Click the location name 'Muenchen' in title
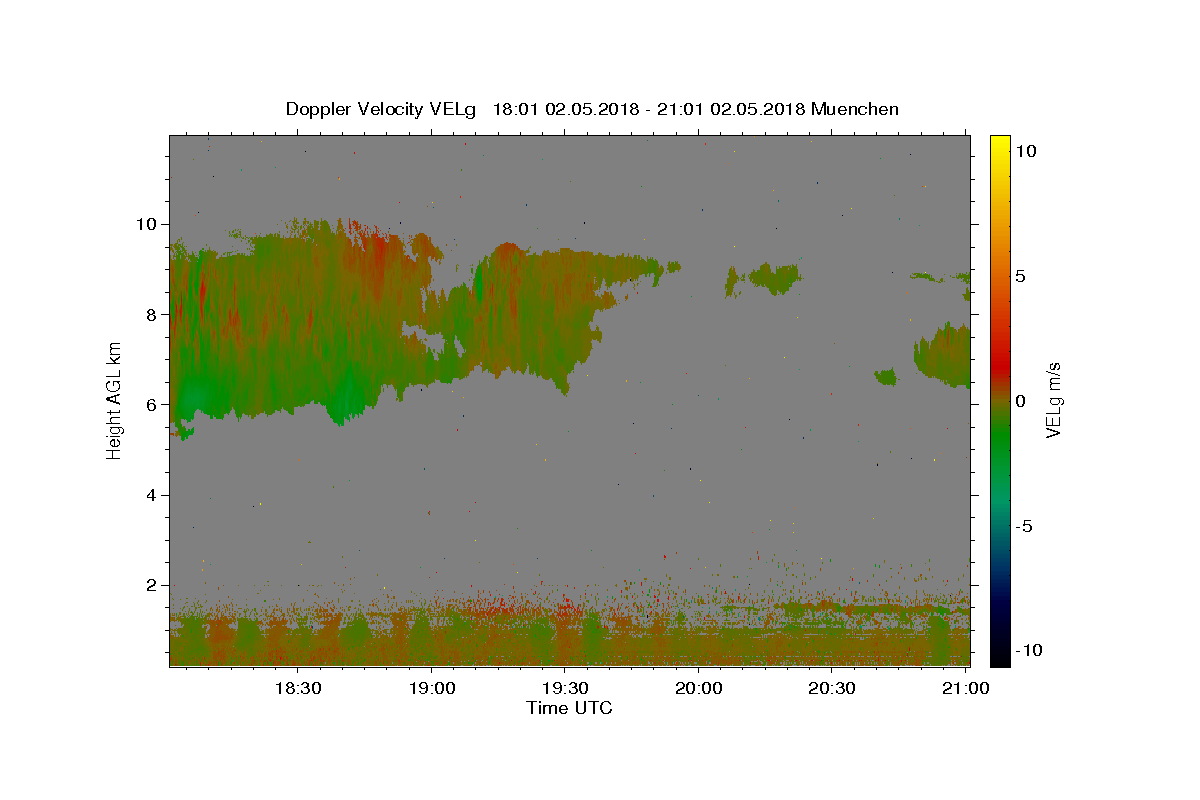 pyautogui.click(x=855, y=109)
